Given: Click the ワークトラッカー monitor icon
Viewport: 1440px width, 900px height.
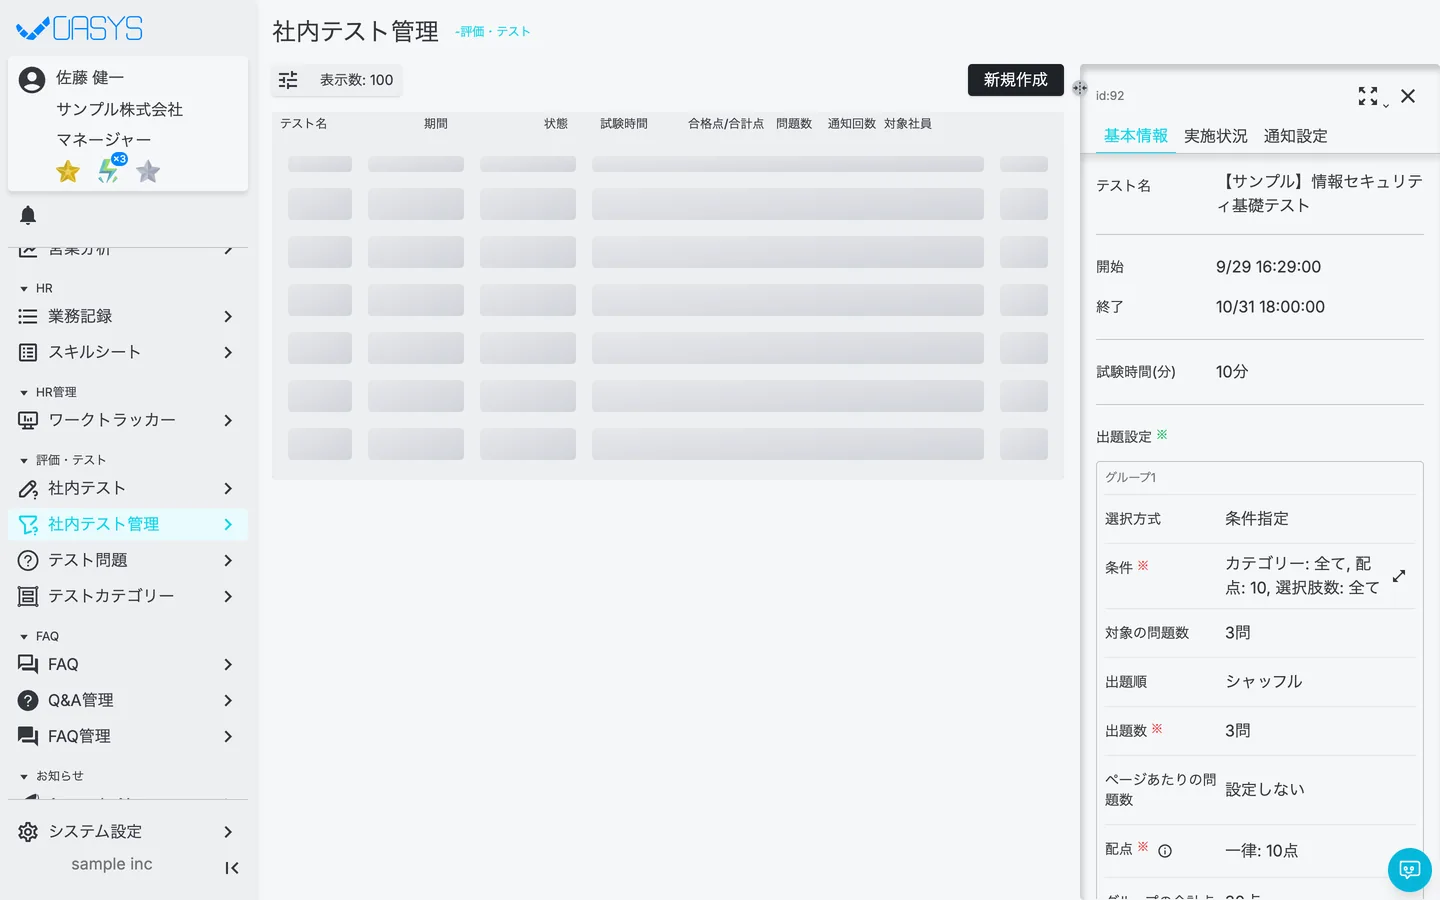Looking at the screenshot, I should coord(28,420).
